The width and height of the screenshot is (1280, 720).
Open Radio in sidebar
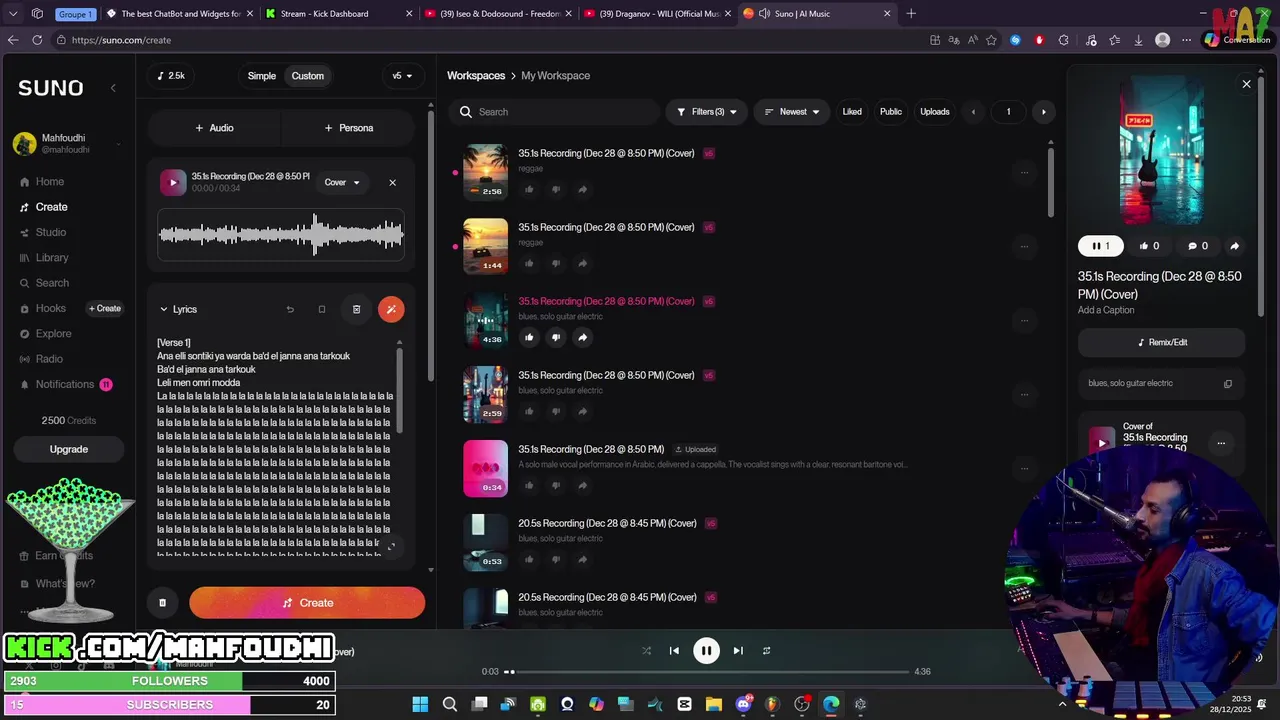pos(49,359)
